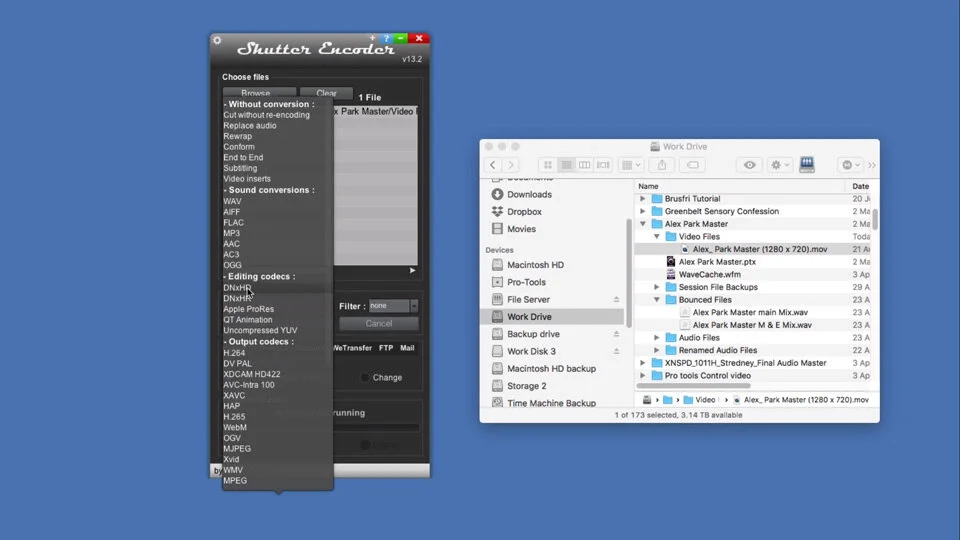The height and width of the screenshot is (540, 960).
Task: Eject the Work Disk 3 volume
Action: coord(617,351)
